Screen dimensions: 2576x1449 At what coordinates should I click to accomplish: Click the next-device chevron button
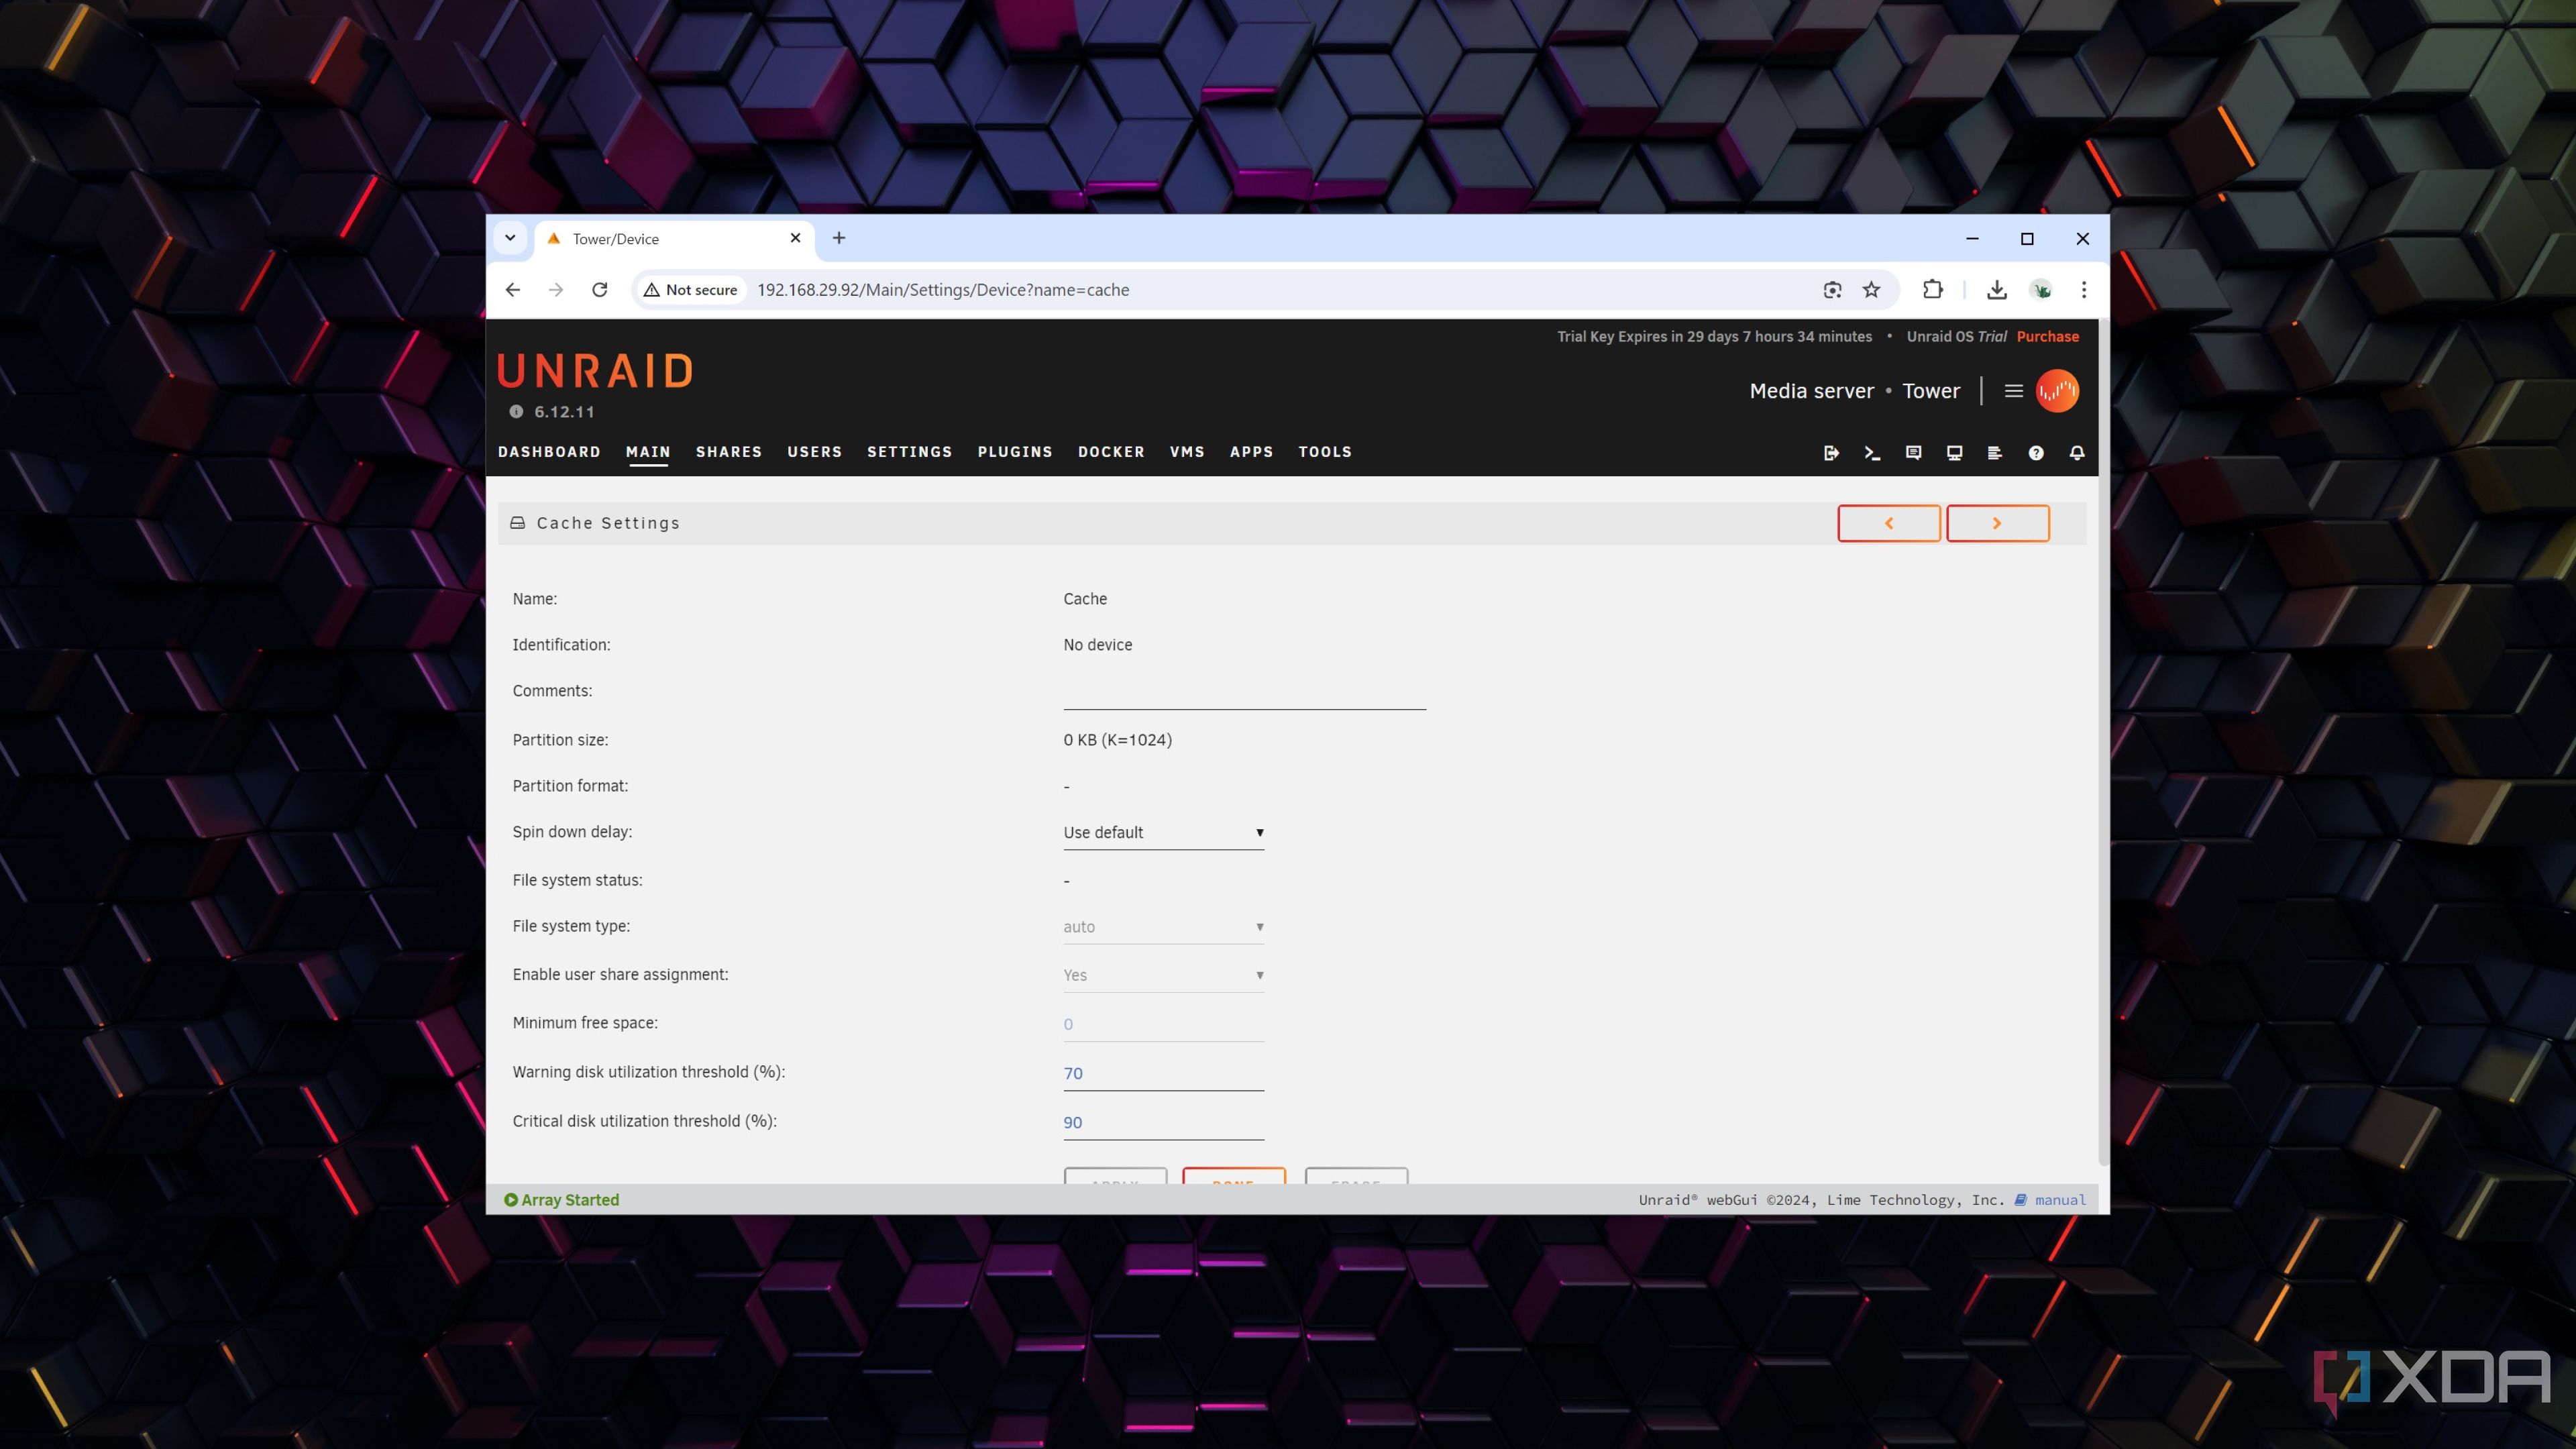coord(1997,522)
